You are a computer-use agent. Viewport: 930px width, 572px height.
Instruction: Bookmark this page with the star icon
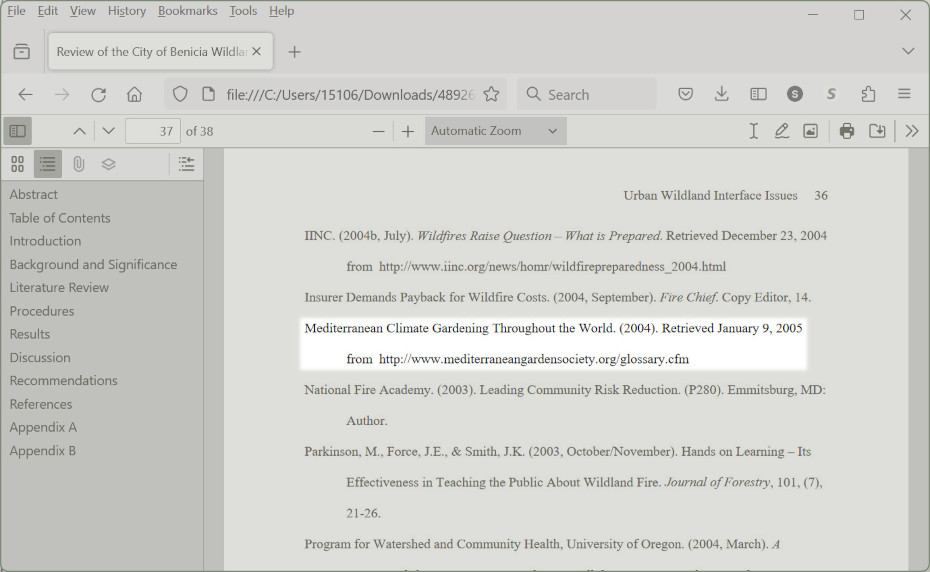tap(491, 94)
